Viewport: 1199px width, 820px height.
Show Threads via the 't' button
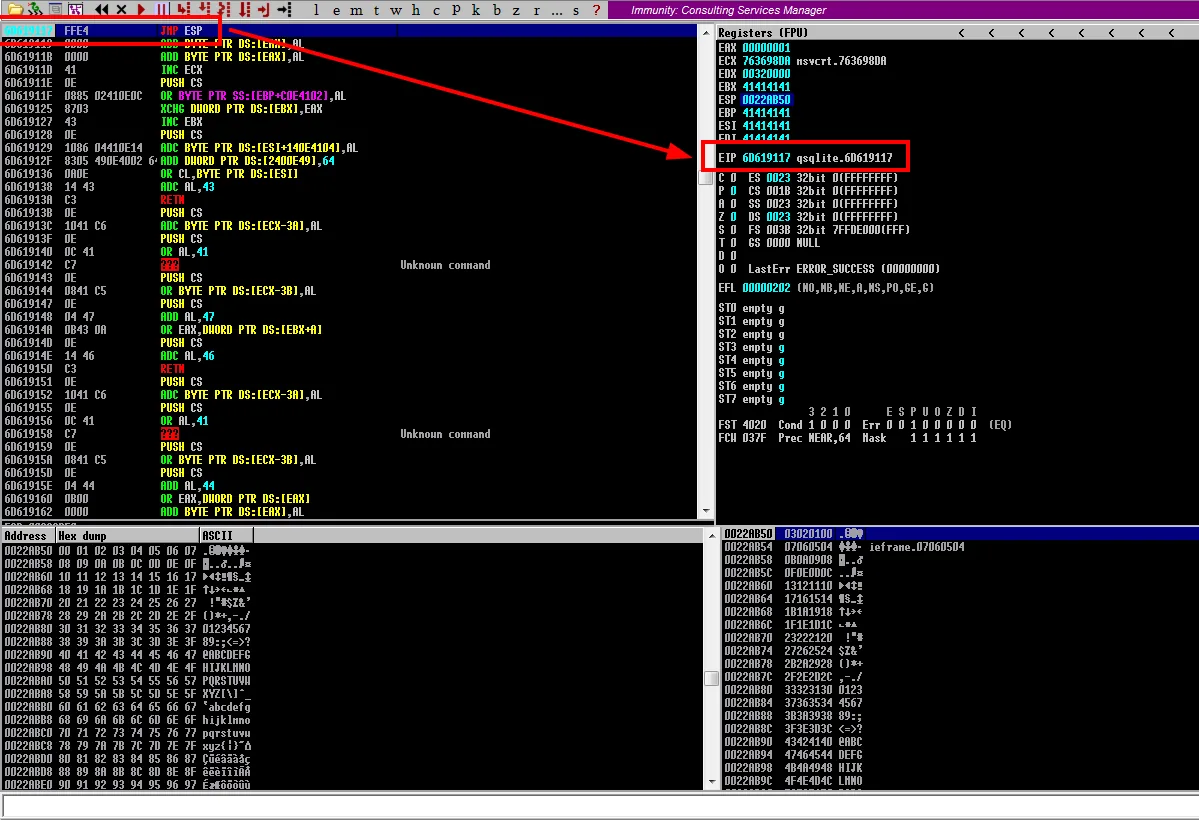(376, 10)
